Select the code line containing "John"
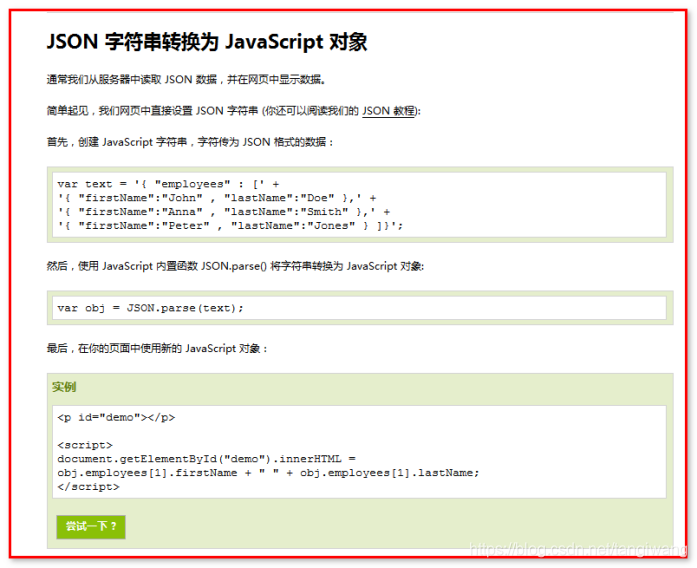 point(216,198)
